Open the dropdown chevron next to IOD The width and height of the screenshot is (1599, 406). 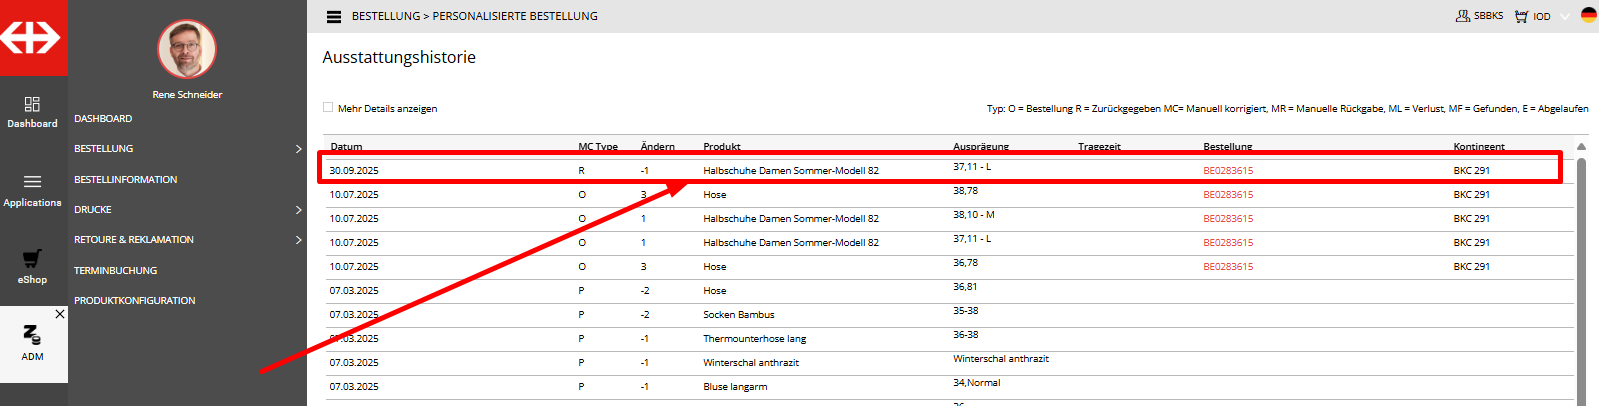(x=1565, y=16)
